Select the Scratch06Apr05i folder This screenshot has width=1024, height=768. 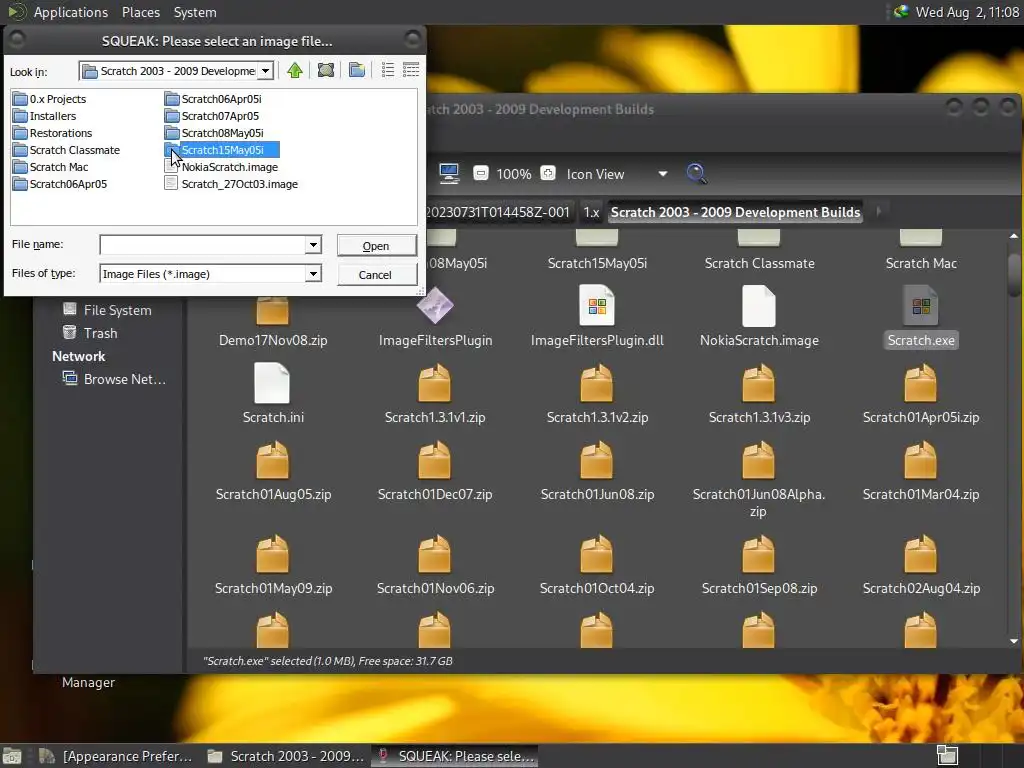[x=214, y=99]
